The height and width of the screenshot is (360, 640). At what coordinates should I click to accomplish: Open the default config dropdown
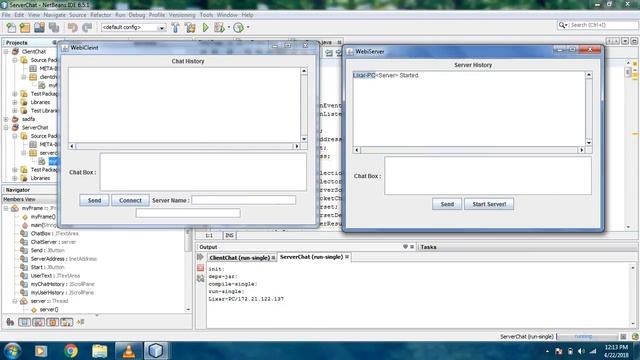tap(162, 28)
